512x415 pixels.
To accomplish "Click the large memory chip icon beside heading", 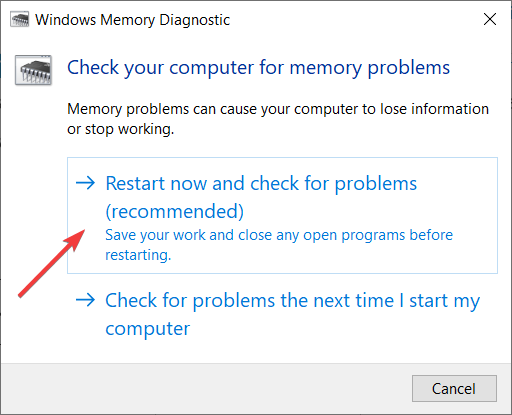I will 33,70.
